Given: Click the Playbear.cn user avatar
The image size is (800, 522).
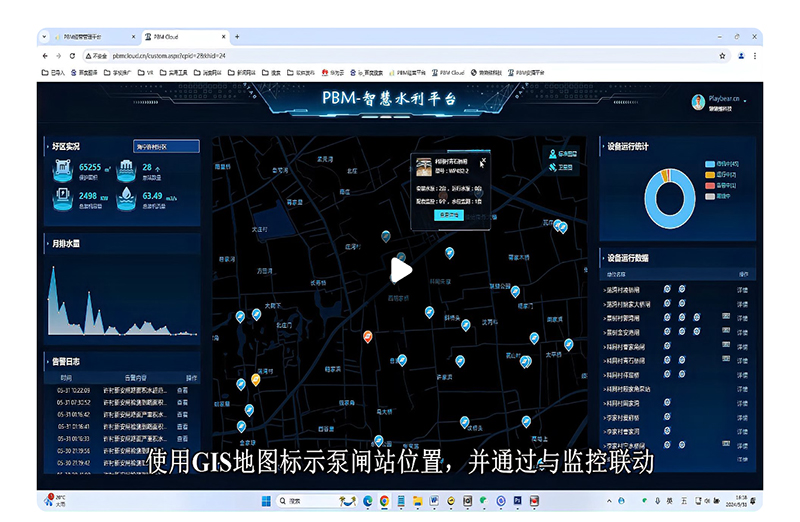Looking at the screenshot, I should click(x=698, y=102).
